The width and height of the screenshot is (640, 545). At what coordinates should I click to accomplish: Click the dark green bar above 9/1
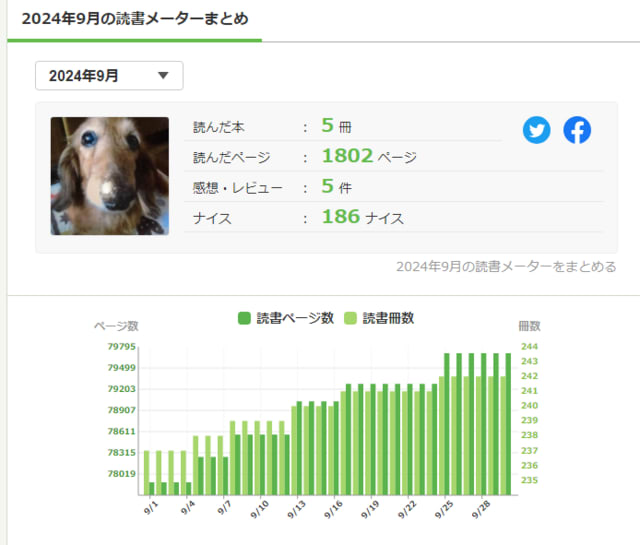[152, 489]
